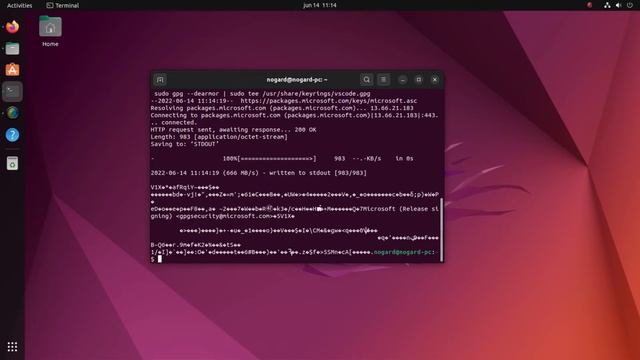Open the volume icon in top bar
Image resolution: width=640 pixels, height=360 pixels.
tap(618, 5)
